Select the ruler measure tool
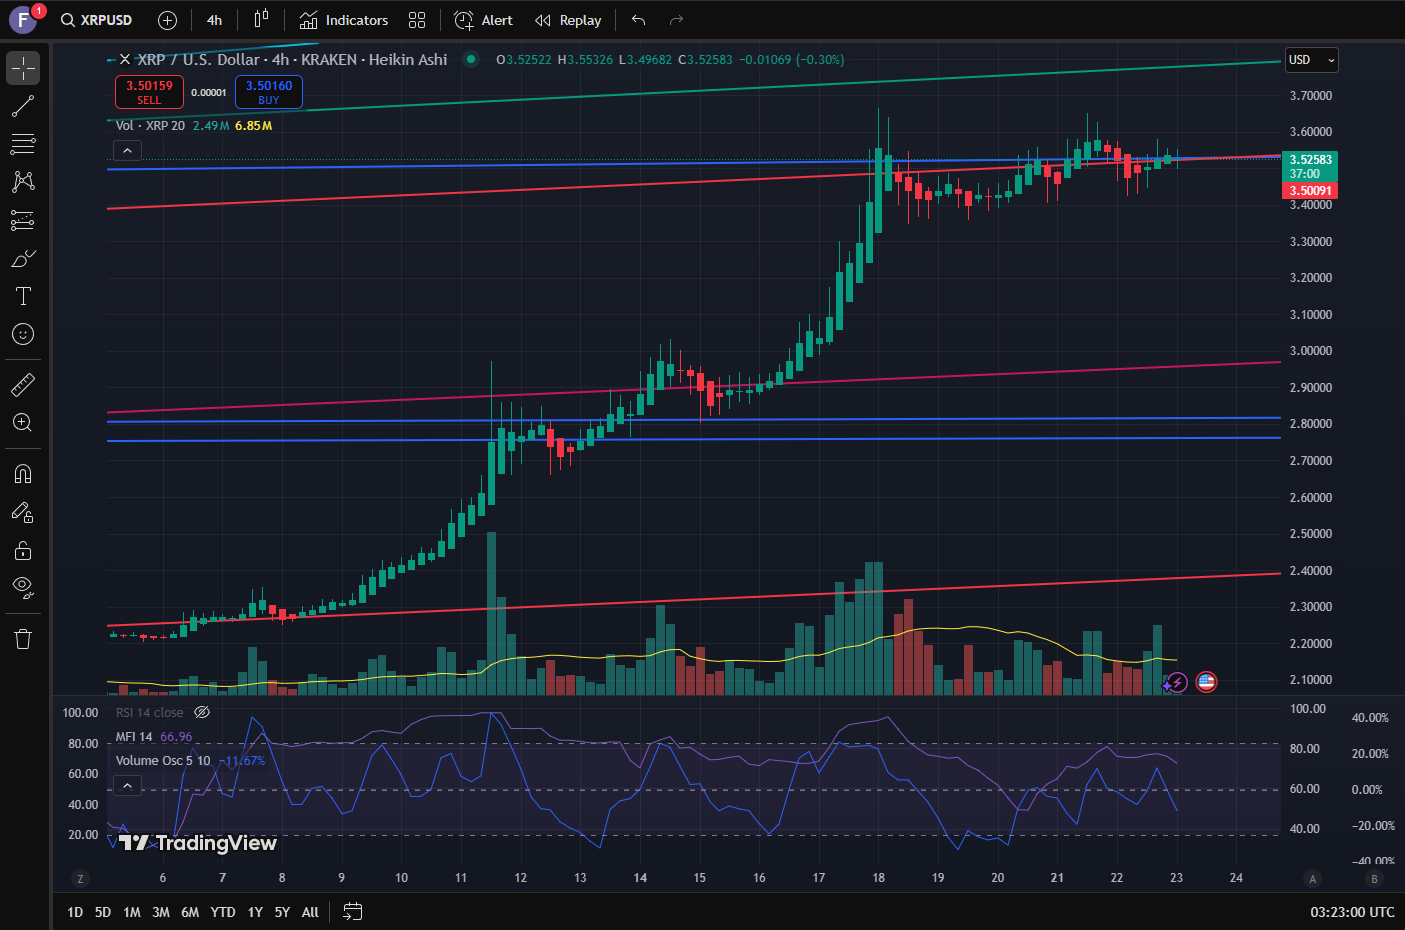1405x930 pixels. [23, 384]
